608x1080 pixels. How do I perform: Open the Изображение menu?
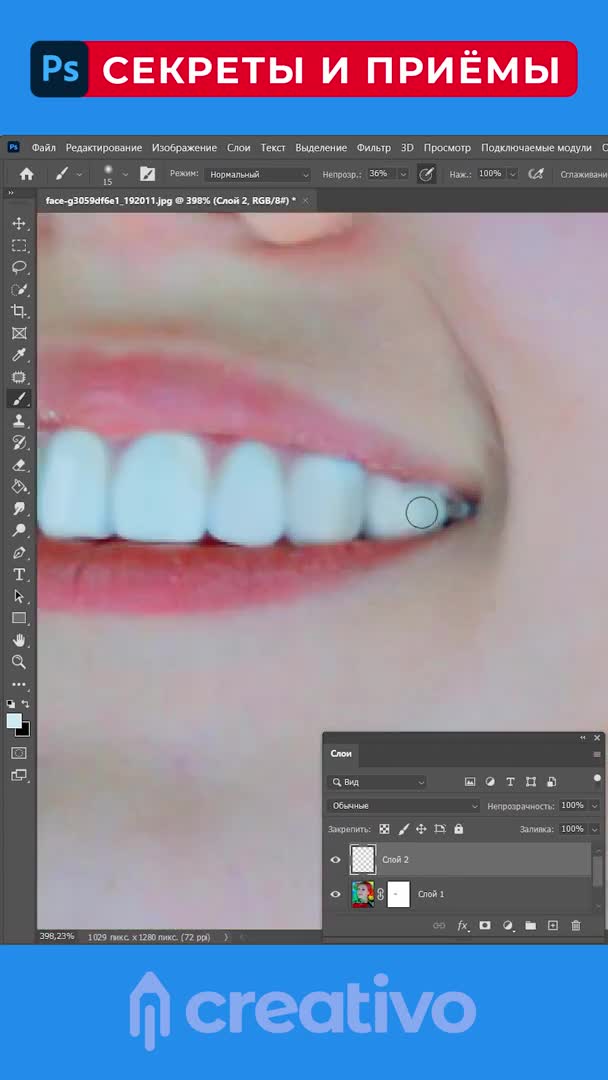click(x=184, y=148)
